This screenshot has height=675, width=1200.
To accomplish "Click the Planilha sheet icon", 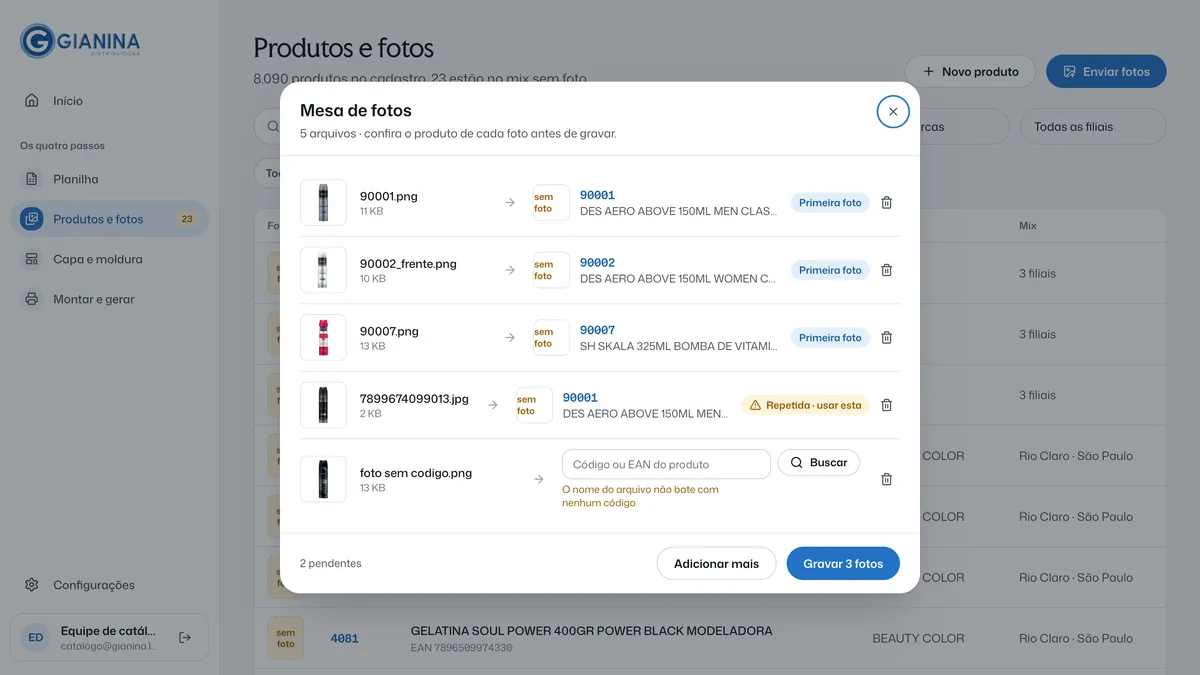I will coord(32,179).
